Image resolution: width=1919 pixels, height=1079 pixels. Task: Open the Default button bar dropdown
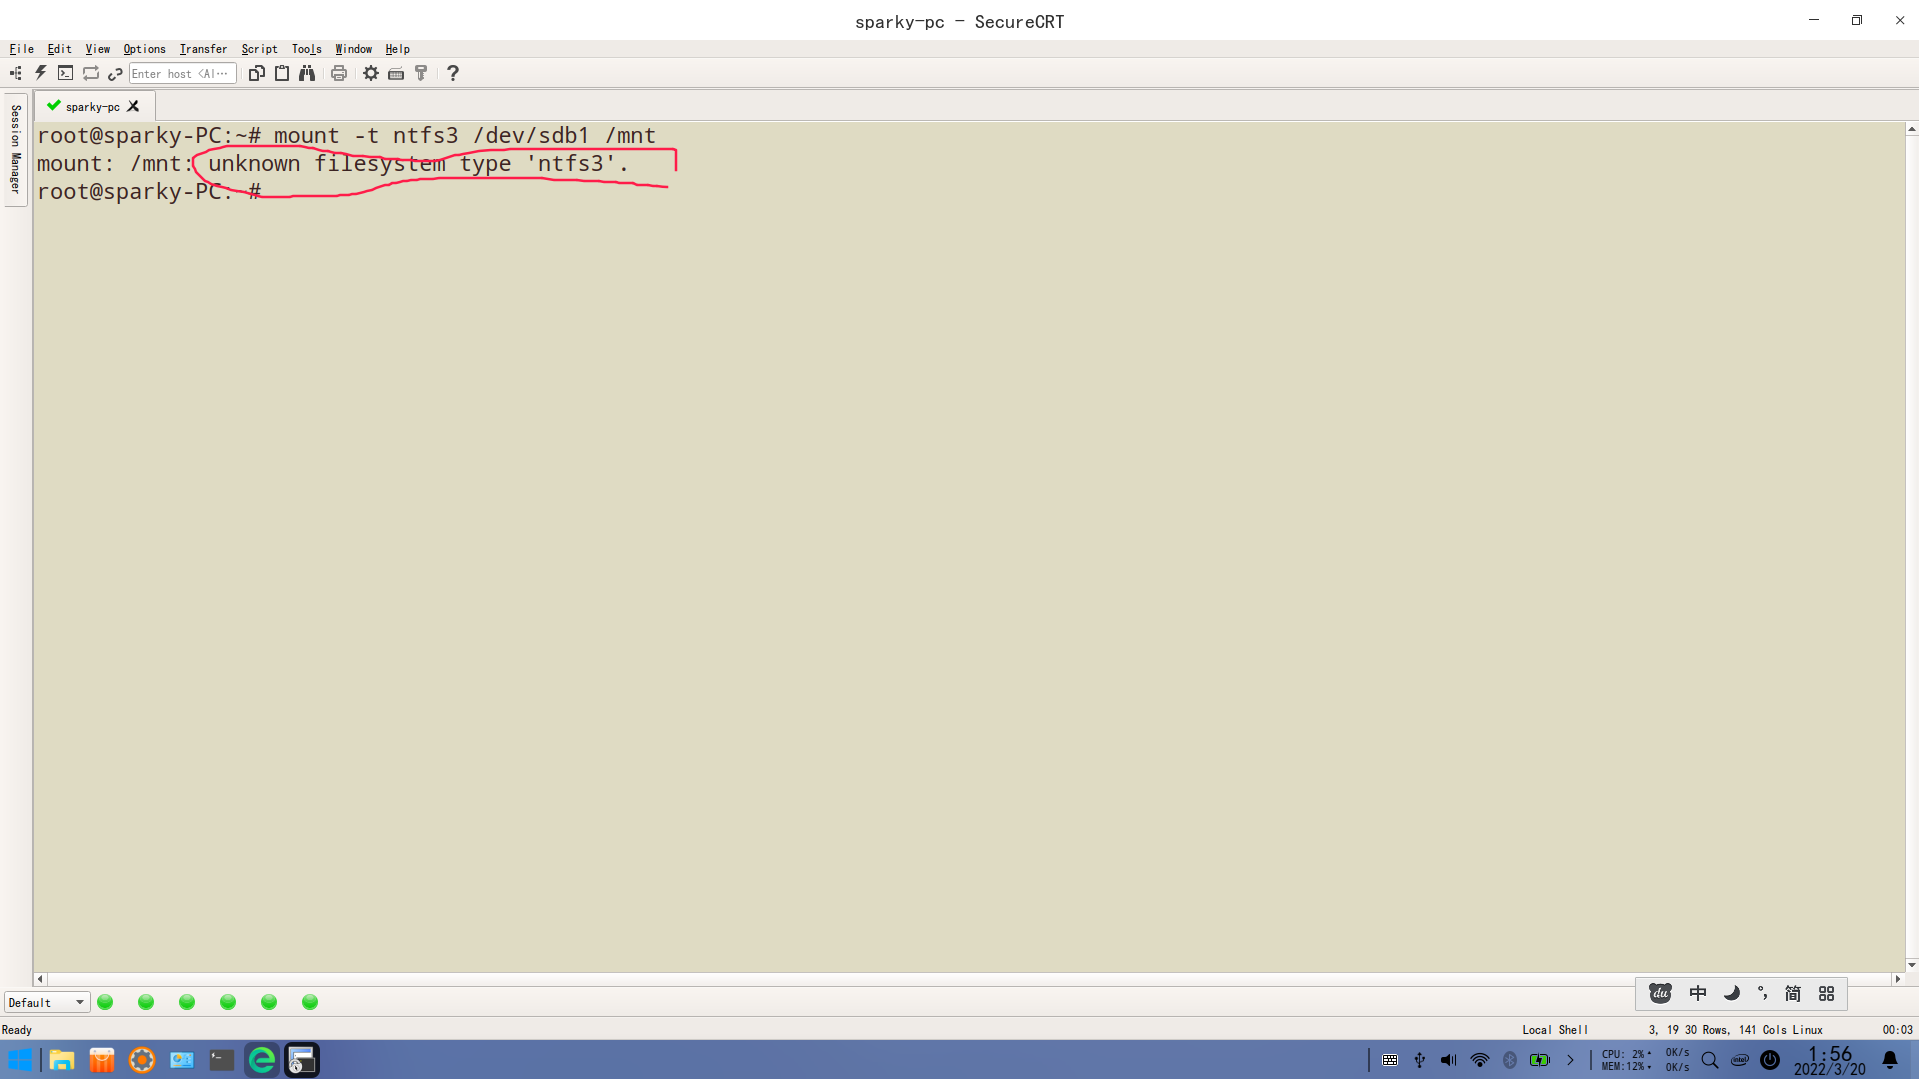pyautogui.click(x=47, y=1002)
